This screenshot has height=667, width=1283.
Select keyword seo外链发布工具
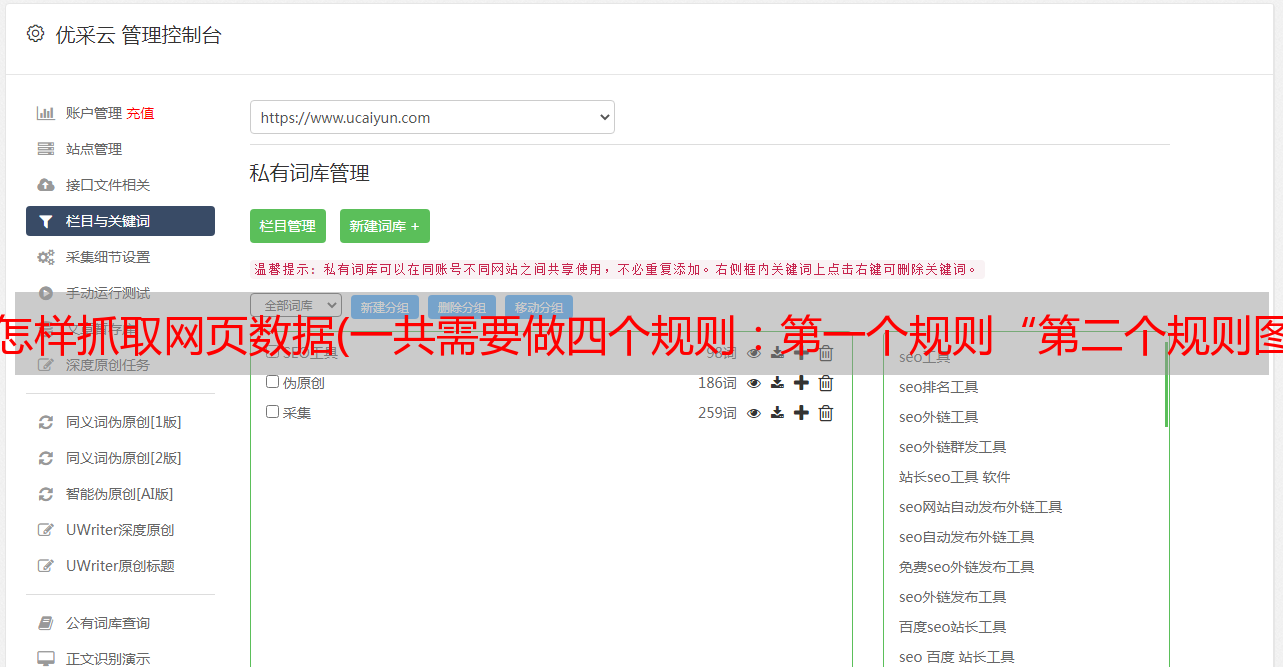point(953,597)
